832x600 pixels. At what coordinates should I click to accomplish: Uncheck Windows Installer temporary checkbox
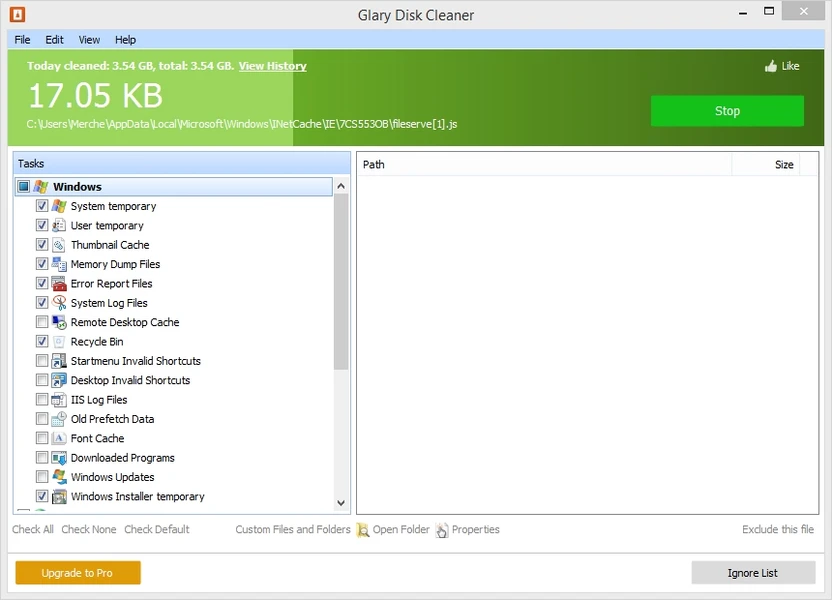click(42, 496)
